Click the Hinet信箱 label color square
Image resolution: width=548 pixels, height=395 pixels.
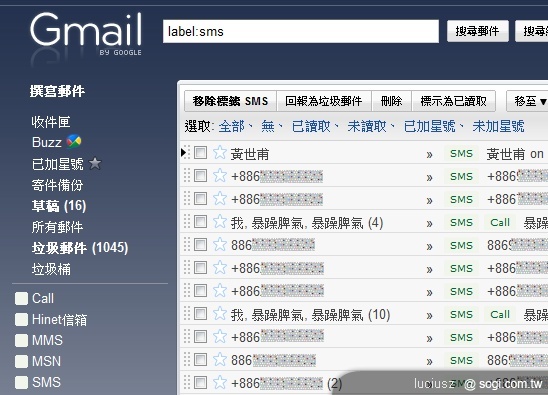pyautogui.click(x=21, y=319)
